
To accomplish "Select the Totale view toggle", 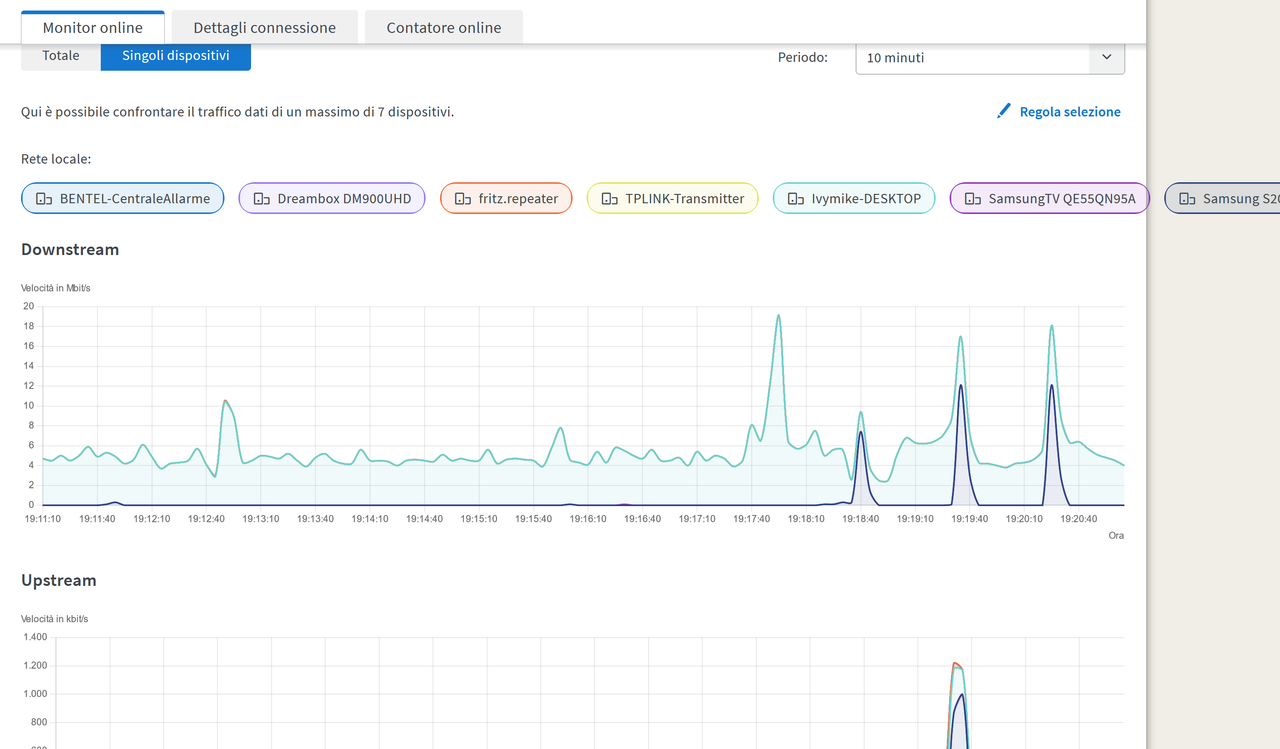I will point(61,56).
